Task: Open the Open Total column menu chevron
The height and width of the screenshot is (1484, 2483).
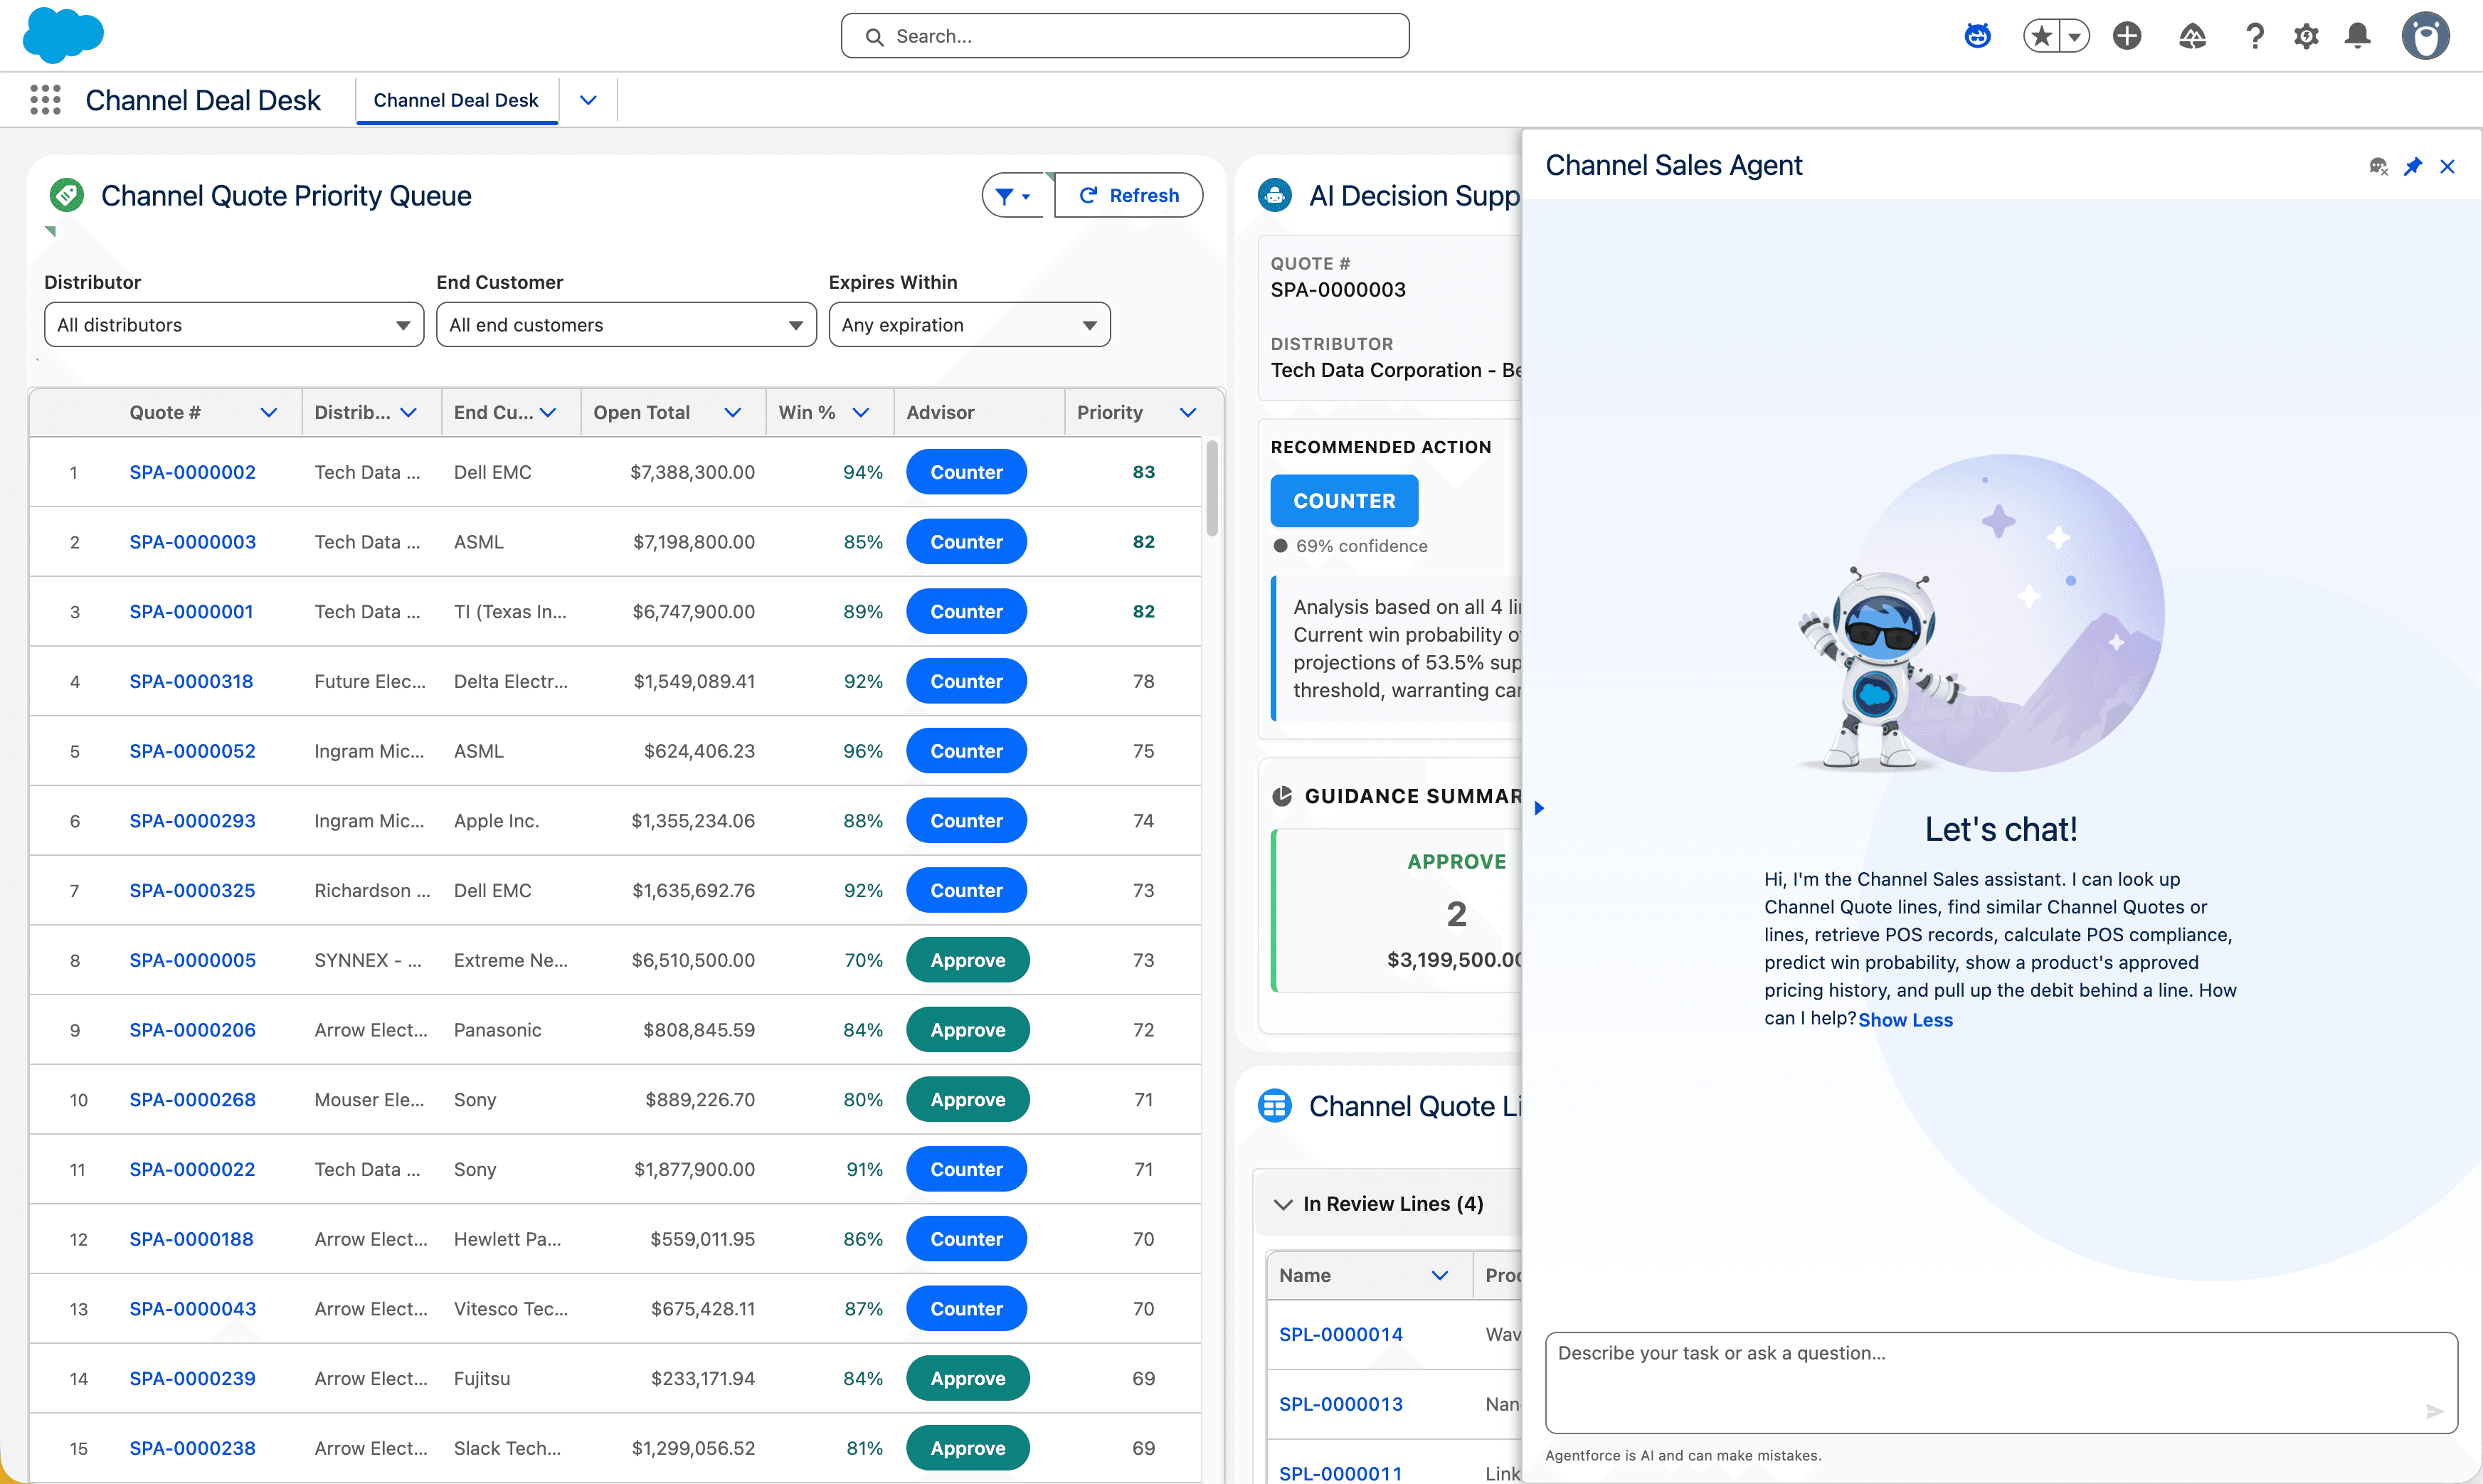Action: [x=733, y=412]
